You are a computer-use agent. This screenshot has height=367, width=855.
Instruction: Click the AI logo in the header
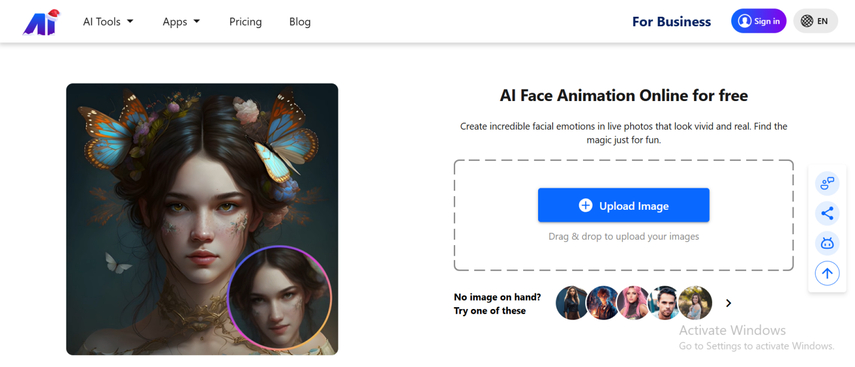click(x=41, y=22)
